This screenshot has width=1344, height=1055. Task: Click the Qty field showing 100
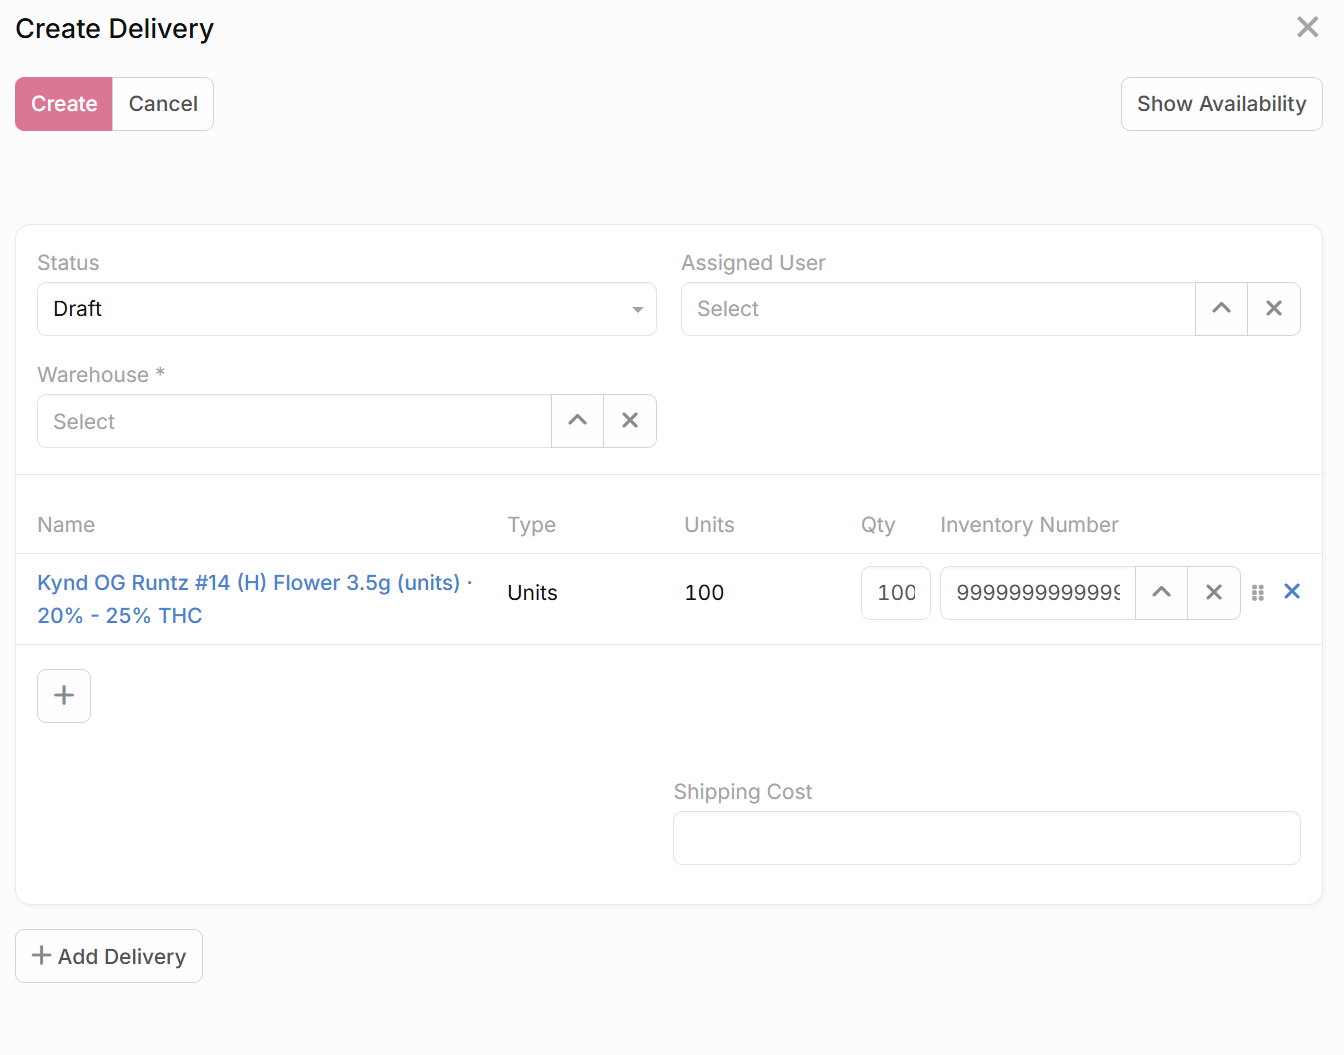(895, 593)
